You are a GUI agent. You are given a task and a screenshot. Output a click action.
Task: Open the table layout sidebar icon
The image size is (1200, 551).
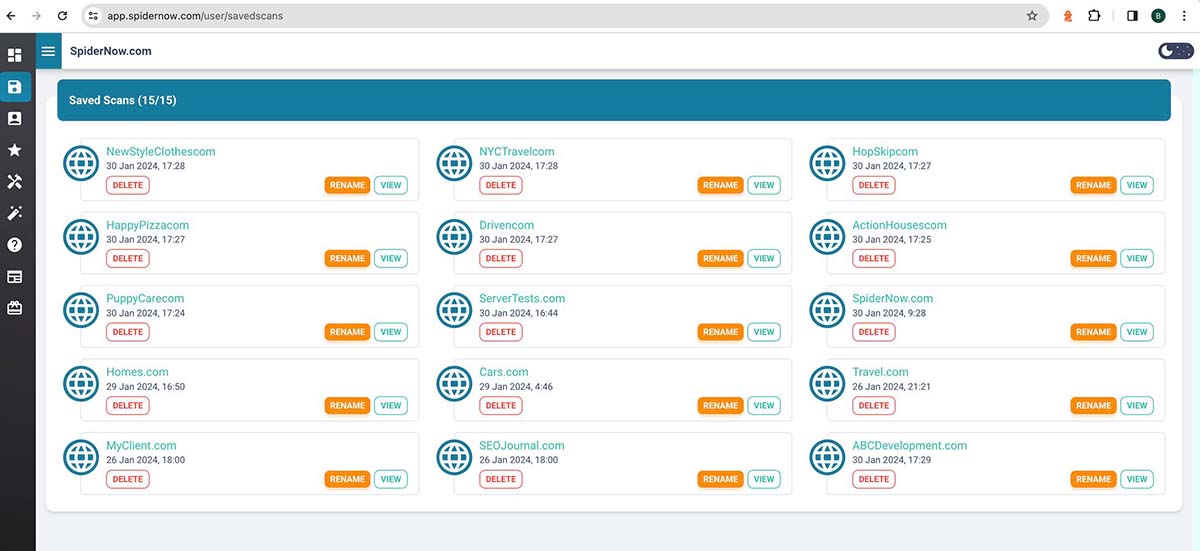pyautogui.click(x=14, y=277)
